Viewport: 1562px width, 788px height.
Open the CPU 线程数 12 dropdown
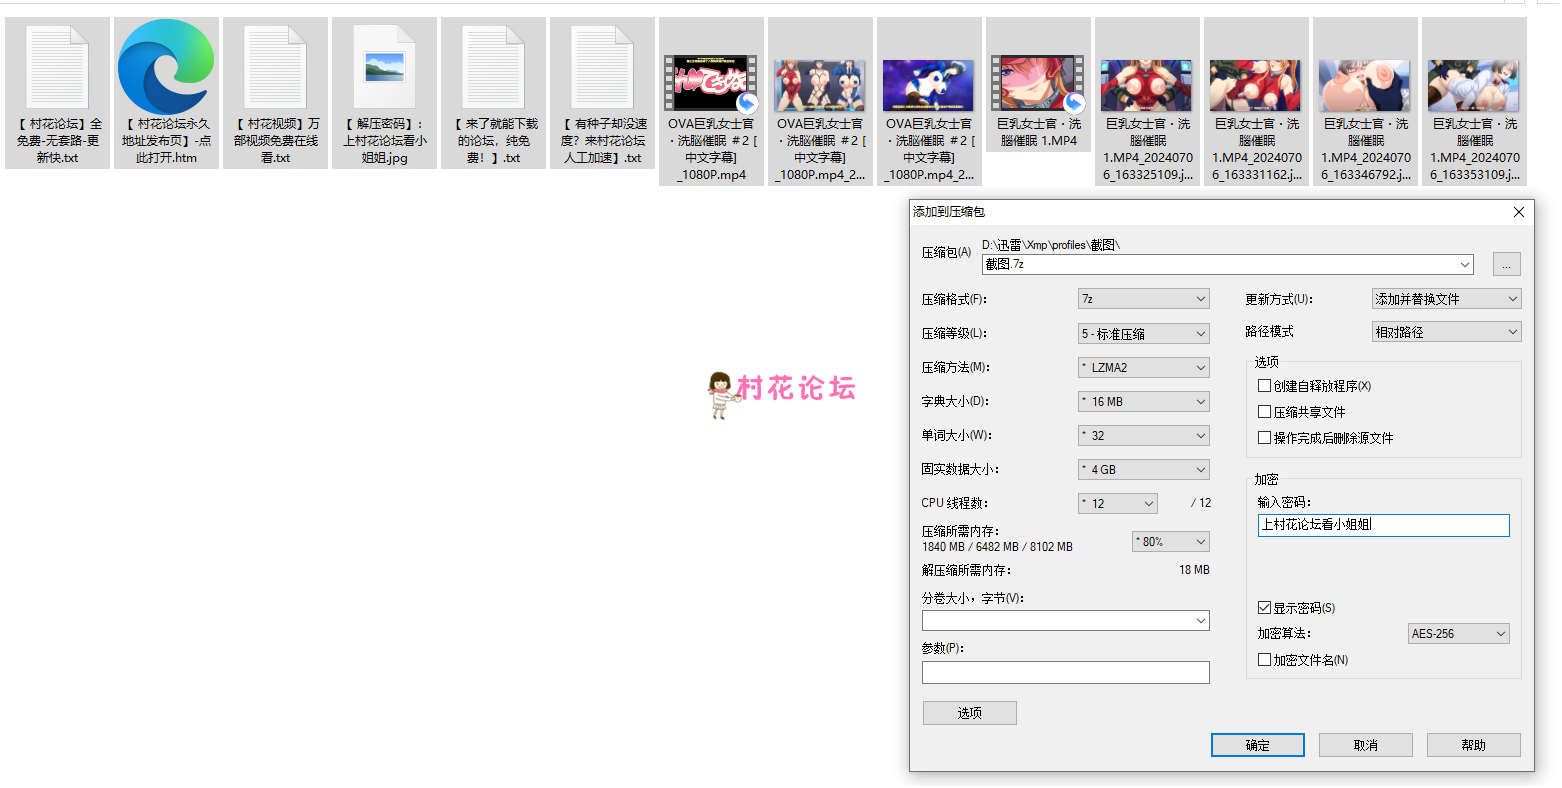coord(1118,503)
